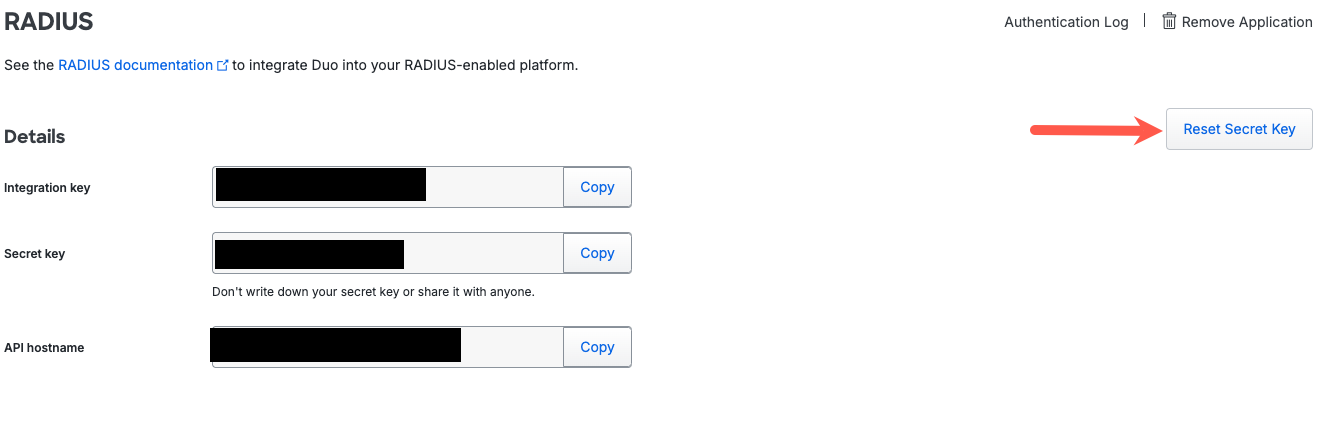Click the red arrow pointing at Reset
The image size is (1321, 423).
tap(1090, 129)
